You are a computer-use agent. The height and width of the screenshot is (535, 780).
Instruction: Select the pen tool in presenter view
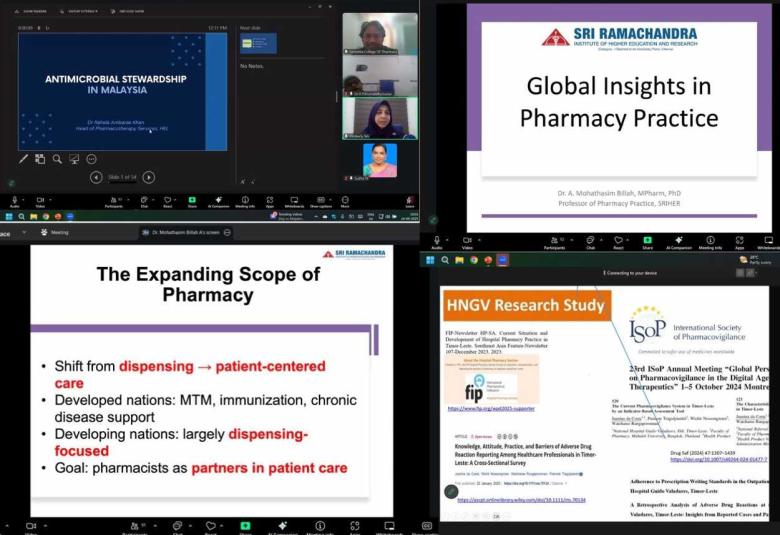pos(24,159)
